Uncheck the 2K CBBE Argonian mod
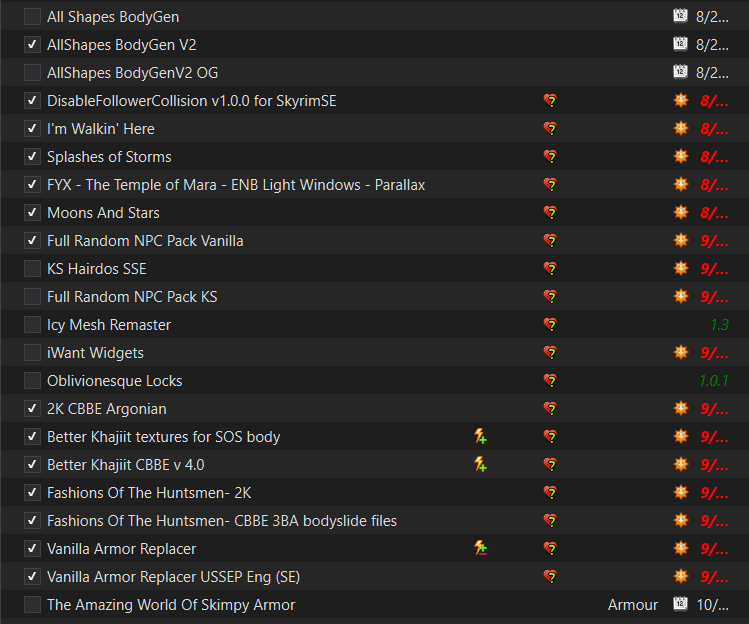The height and width of the screenshot is (624, 749). pyautogui.click(x=32, y=409)
